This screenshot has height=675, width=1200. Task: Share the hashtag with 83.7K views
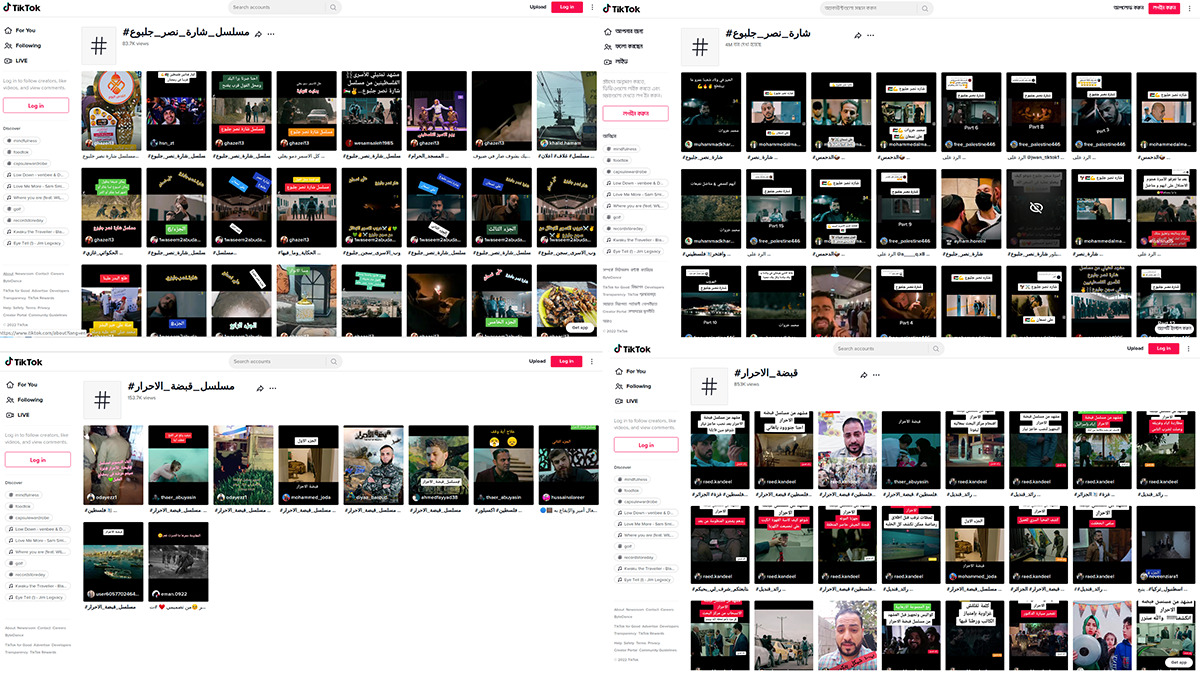[259, 34]
